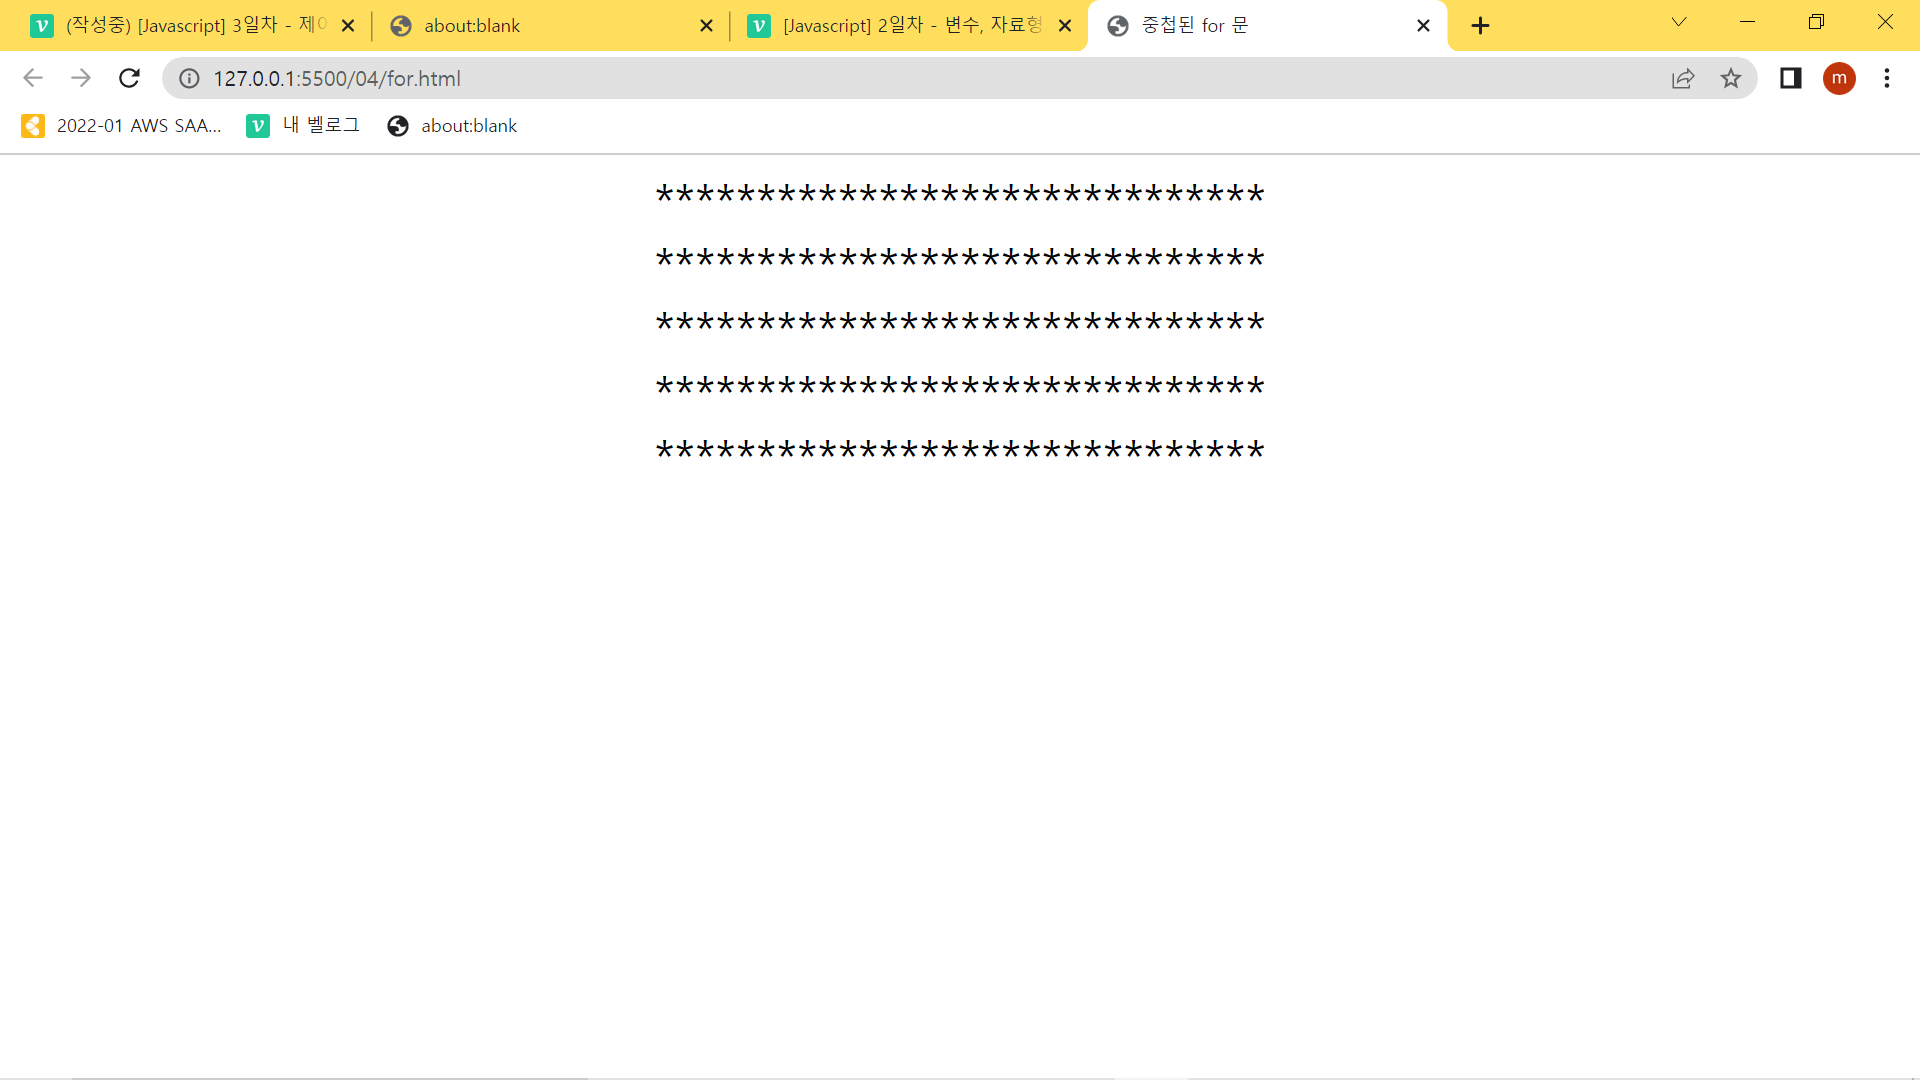Click the browser back arrow
The width and height of the screenshot is (1920, 1080).
33,78
